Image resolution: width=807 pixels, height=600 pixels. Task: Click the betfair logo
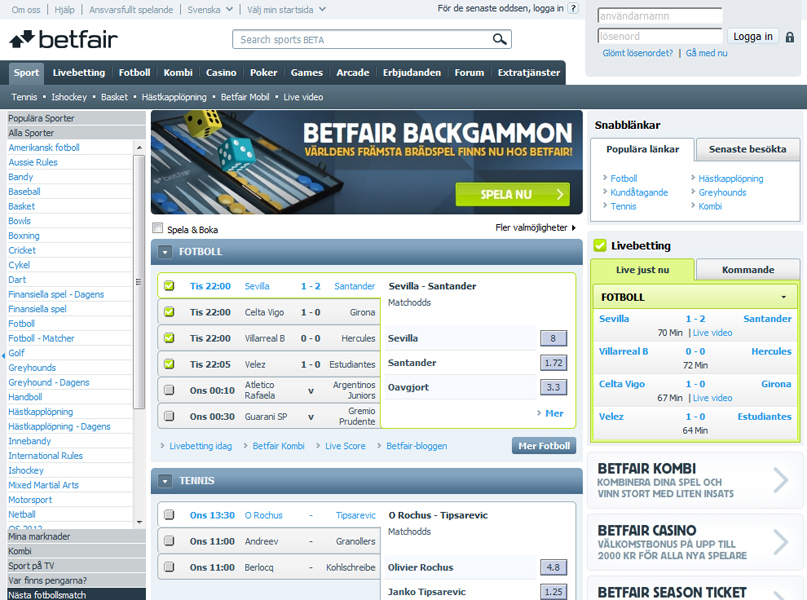coord(63,39)
